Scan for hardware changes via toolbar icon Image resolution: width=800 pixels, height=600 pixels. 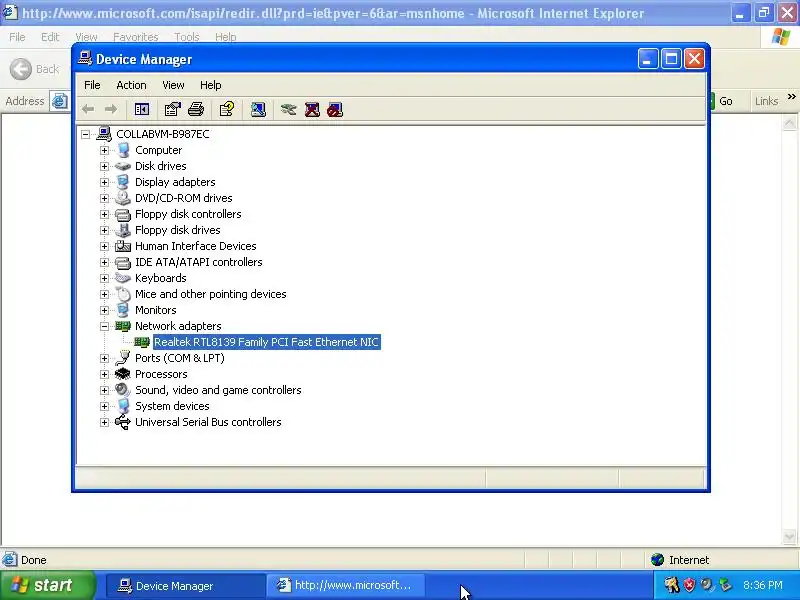[258, 109]
